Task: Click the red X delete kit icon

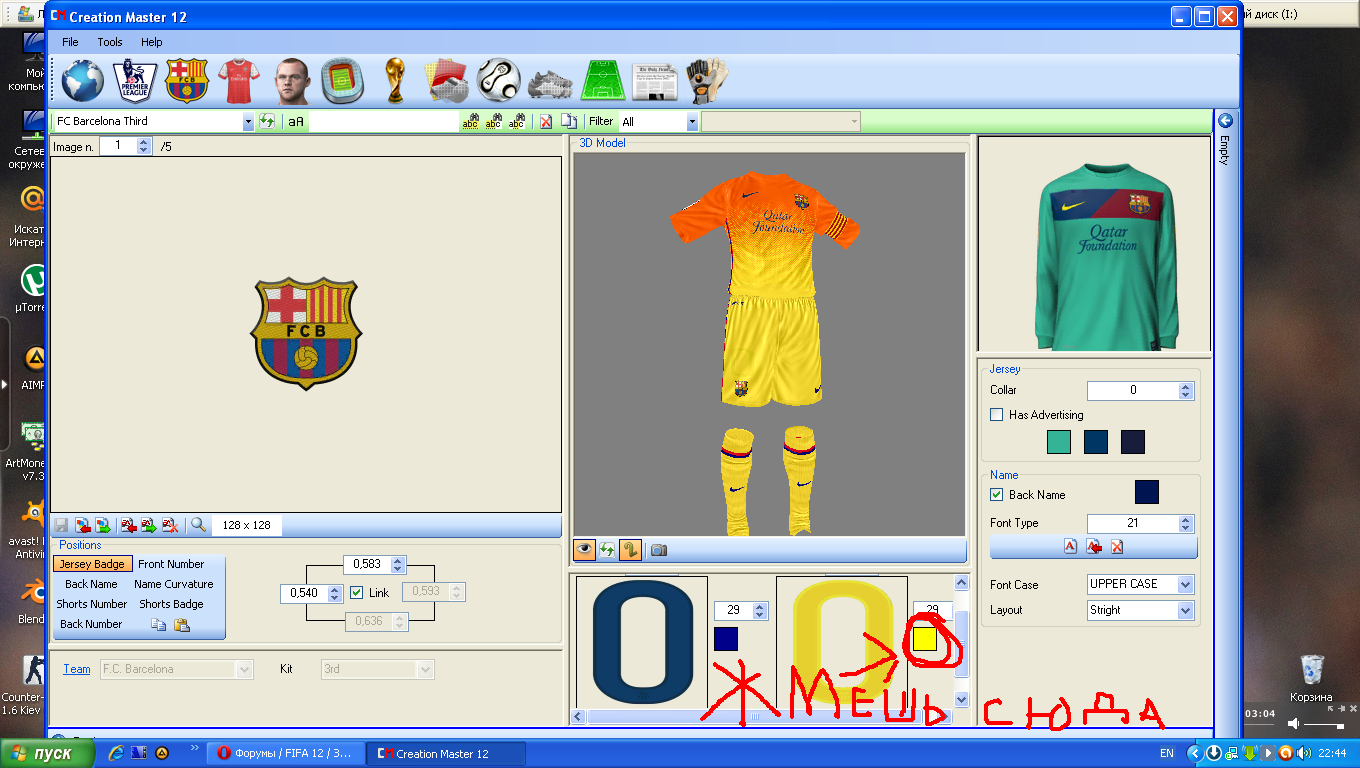Action: click(x=546, y=121)
